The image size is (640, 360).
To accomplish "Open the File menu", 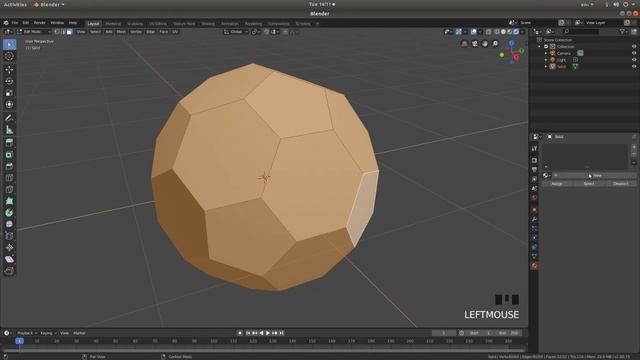I will [x=15, y=23].
